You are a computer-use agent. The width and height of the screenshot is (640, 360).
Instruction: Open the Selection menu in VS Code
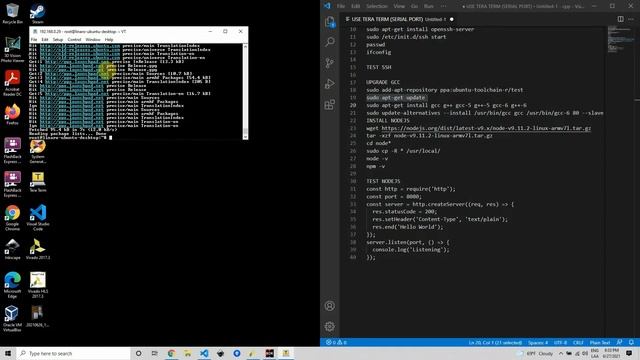coord(376,6)
